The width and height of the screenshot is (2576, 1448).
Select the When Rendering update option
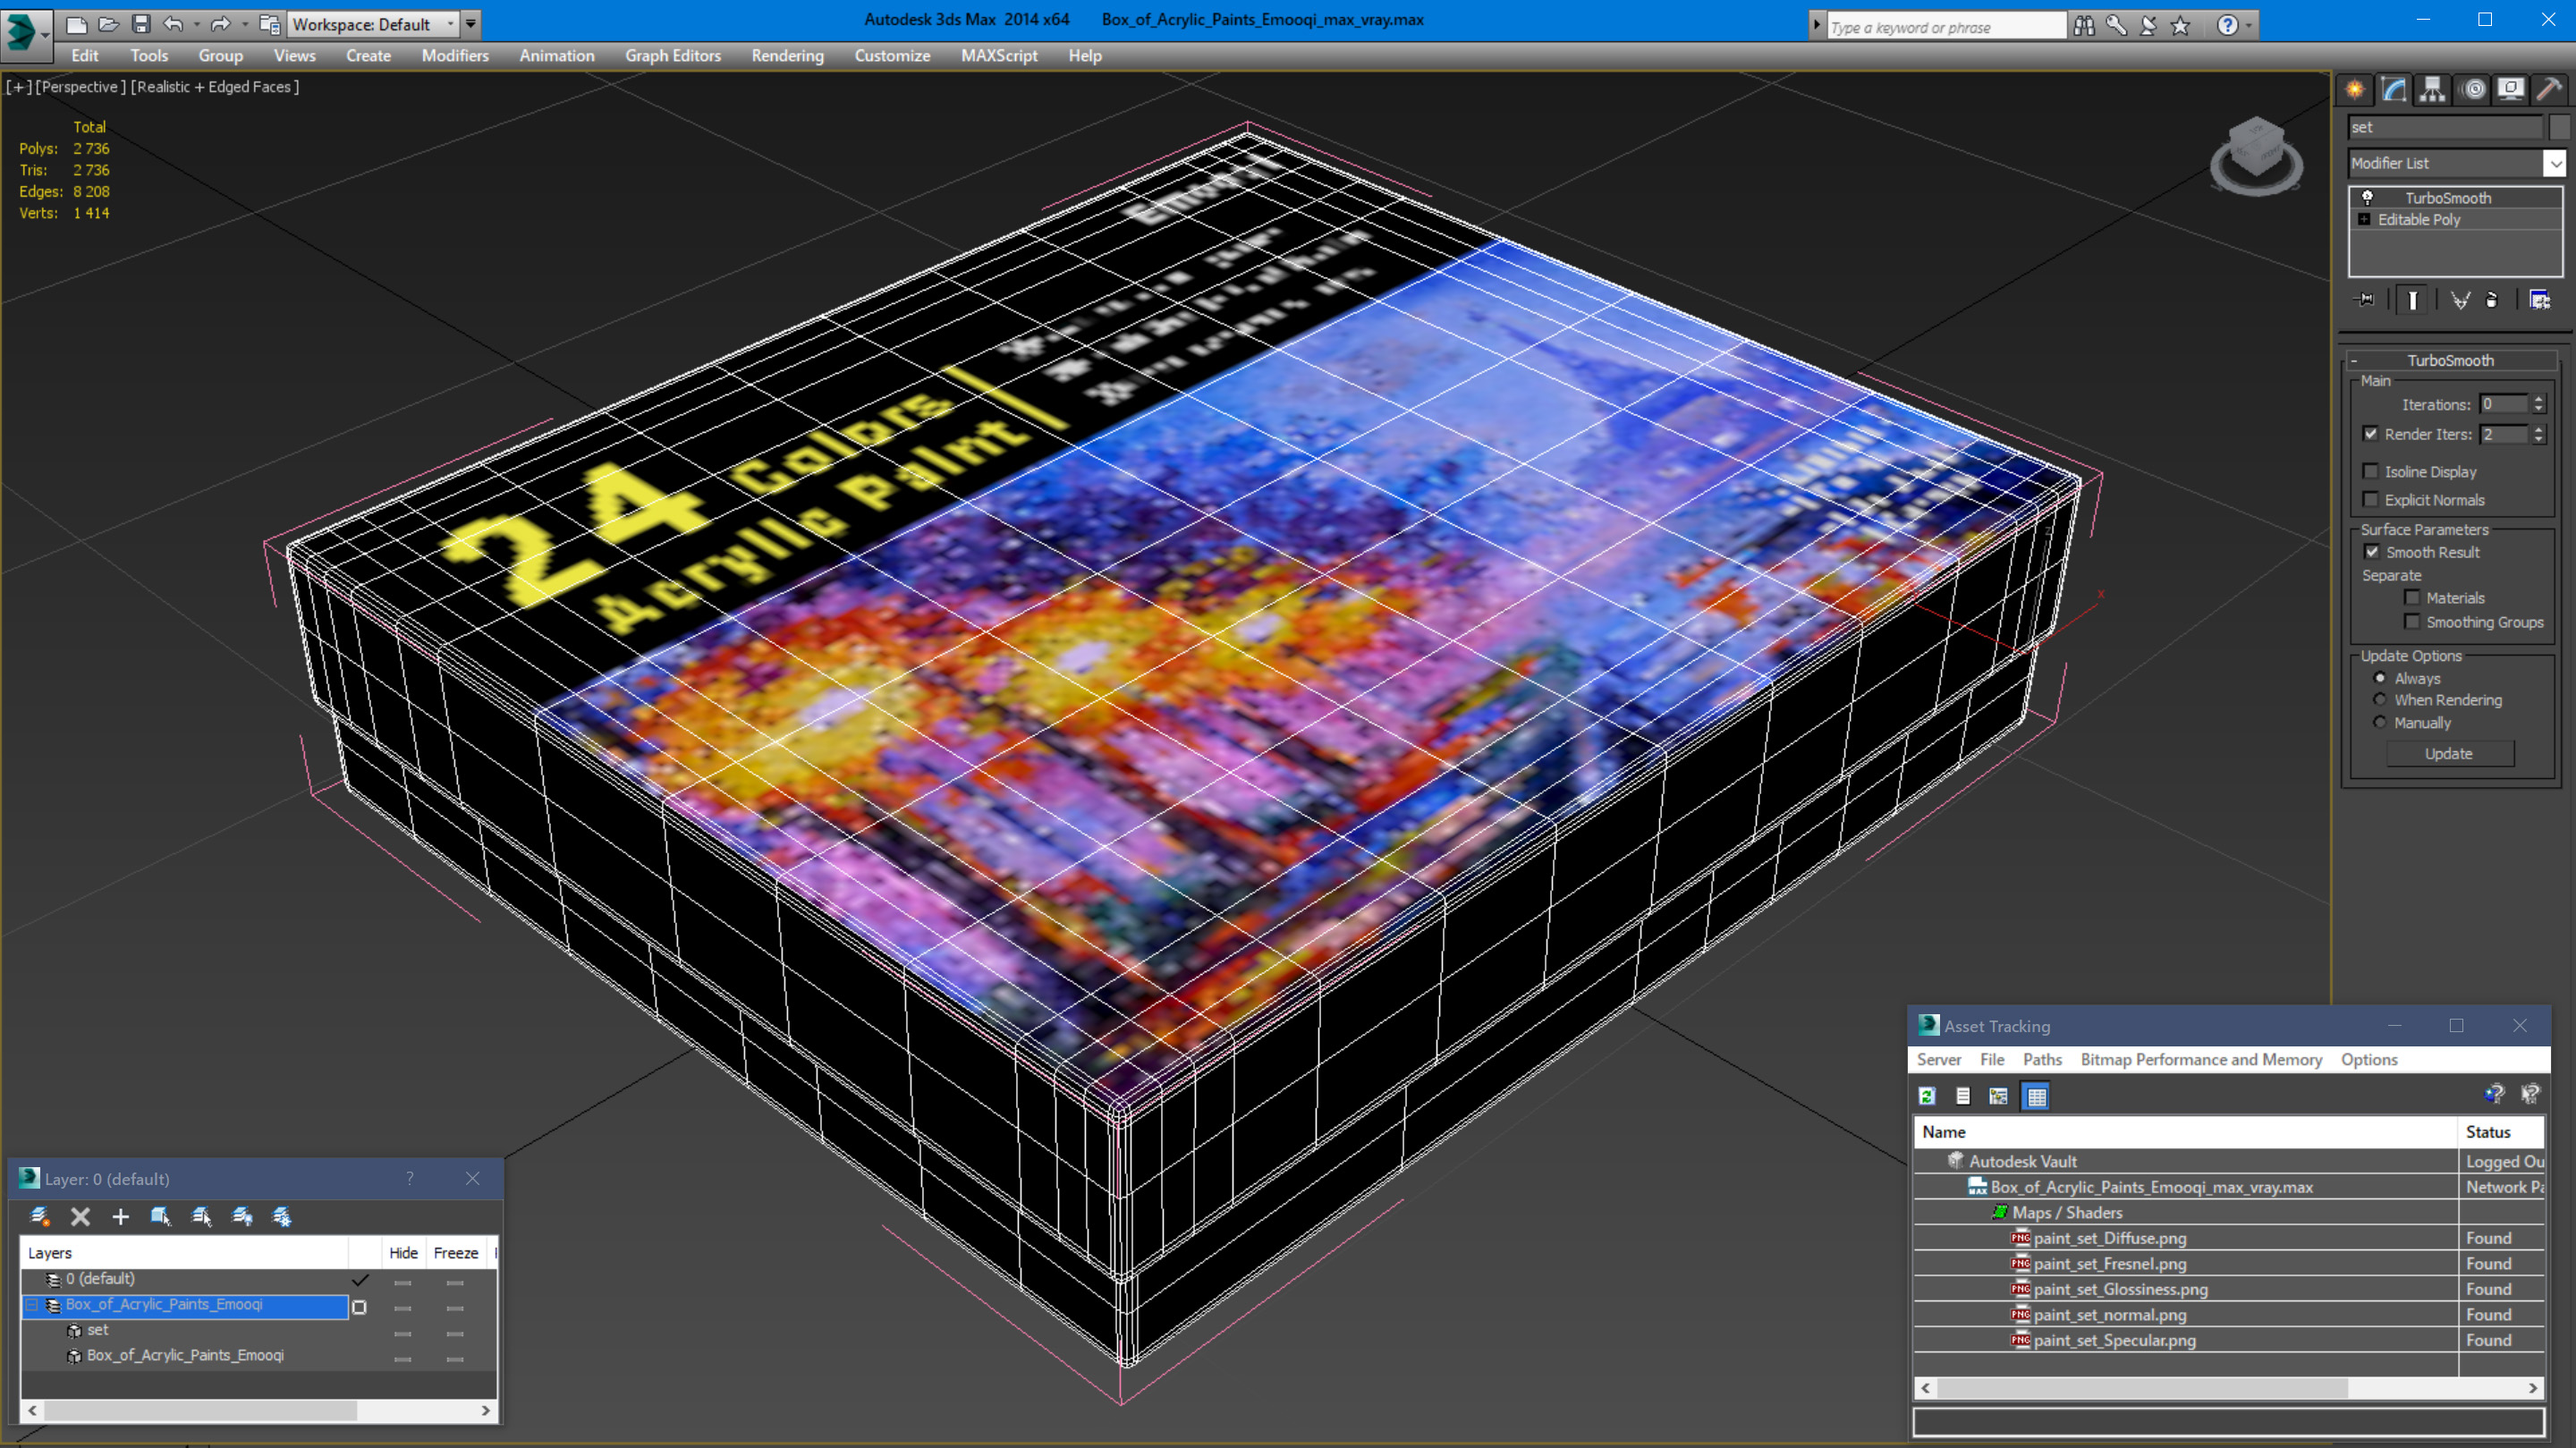[2380, 700]
